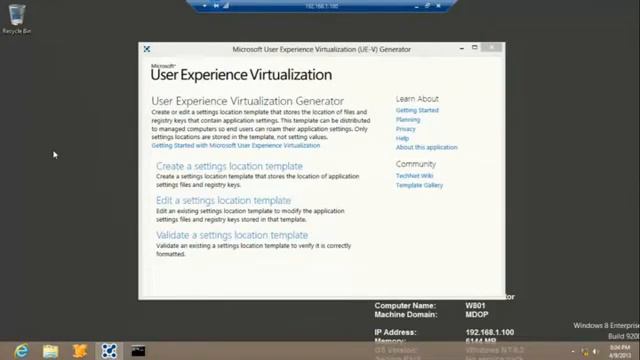Click the Machine Domain value MDOP
The height and width of the screenshot is (360, 640).
click(477, 315)
